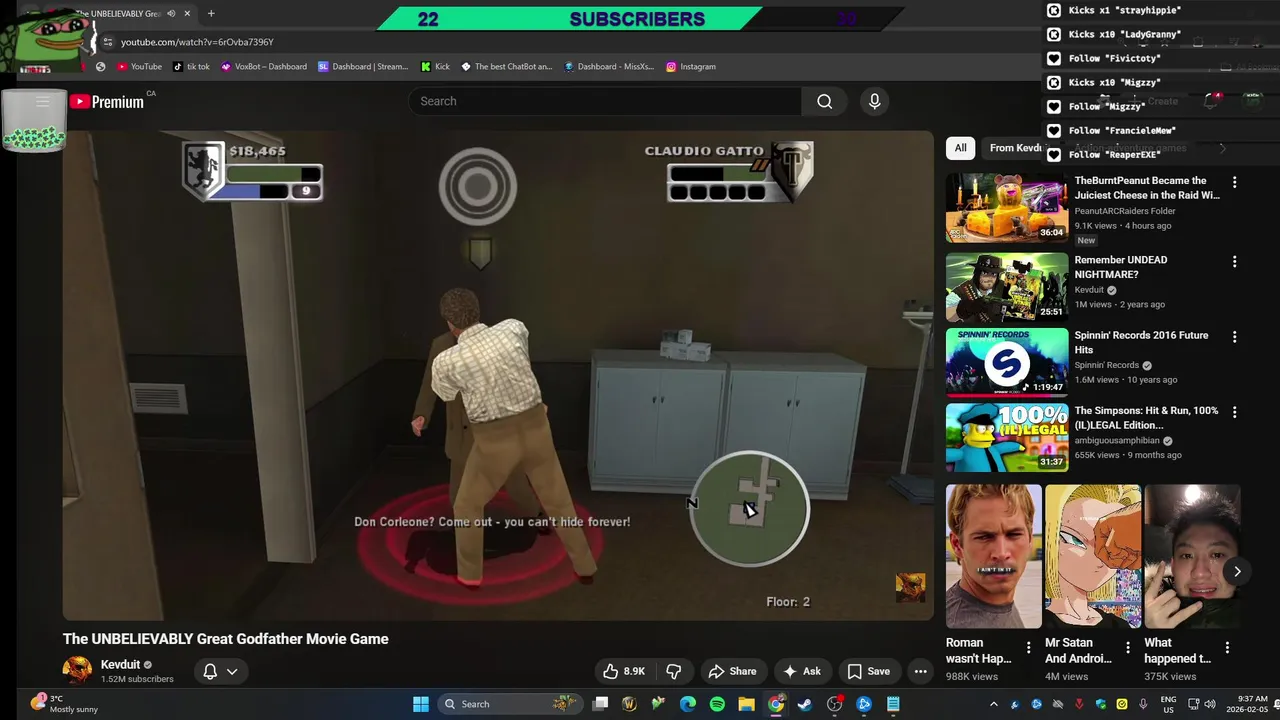The width and height of the screenshot is (1280, 720).
Task: Open Steam from the taskbar
Action: 805,704
